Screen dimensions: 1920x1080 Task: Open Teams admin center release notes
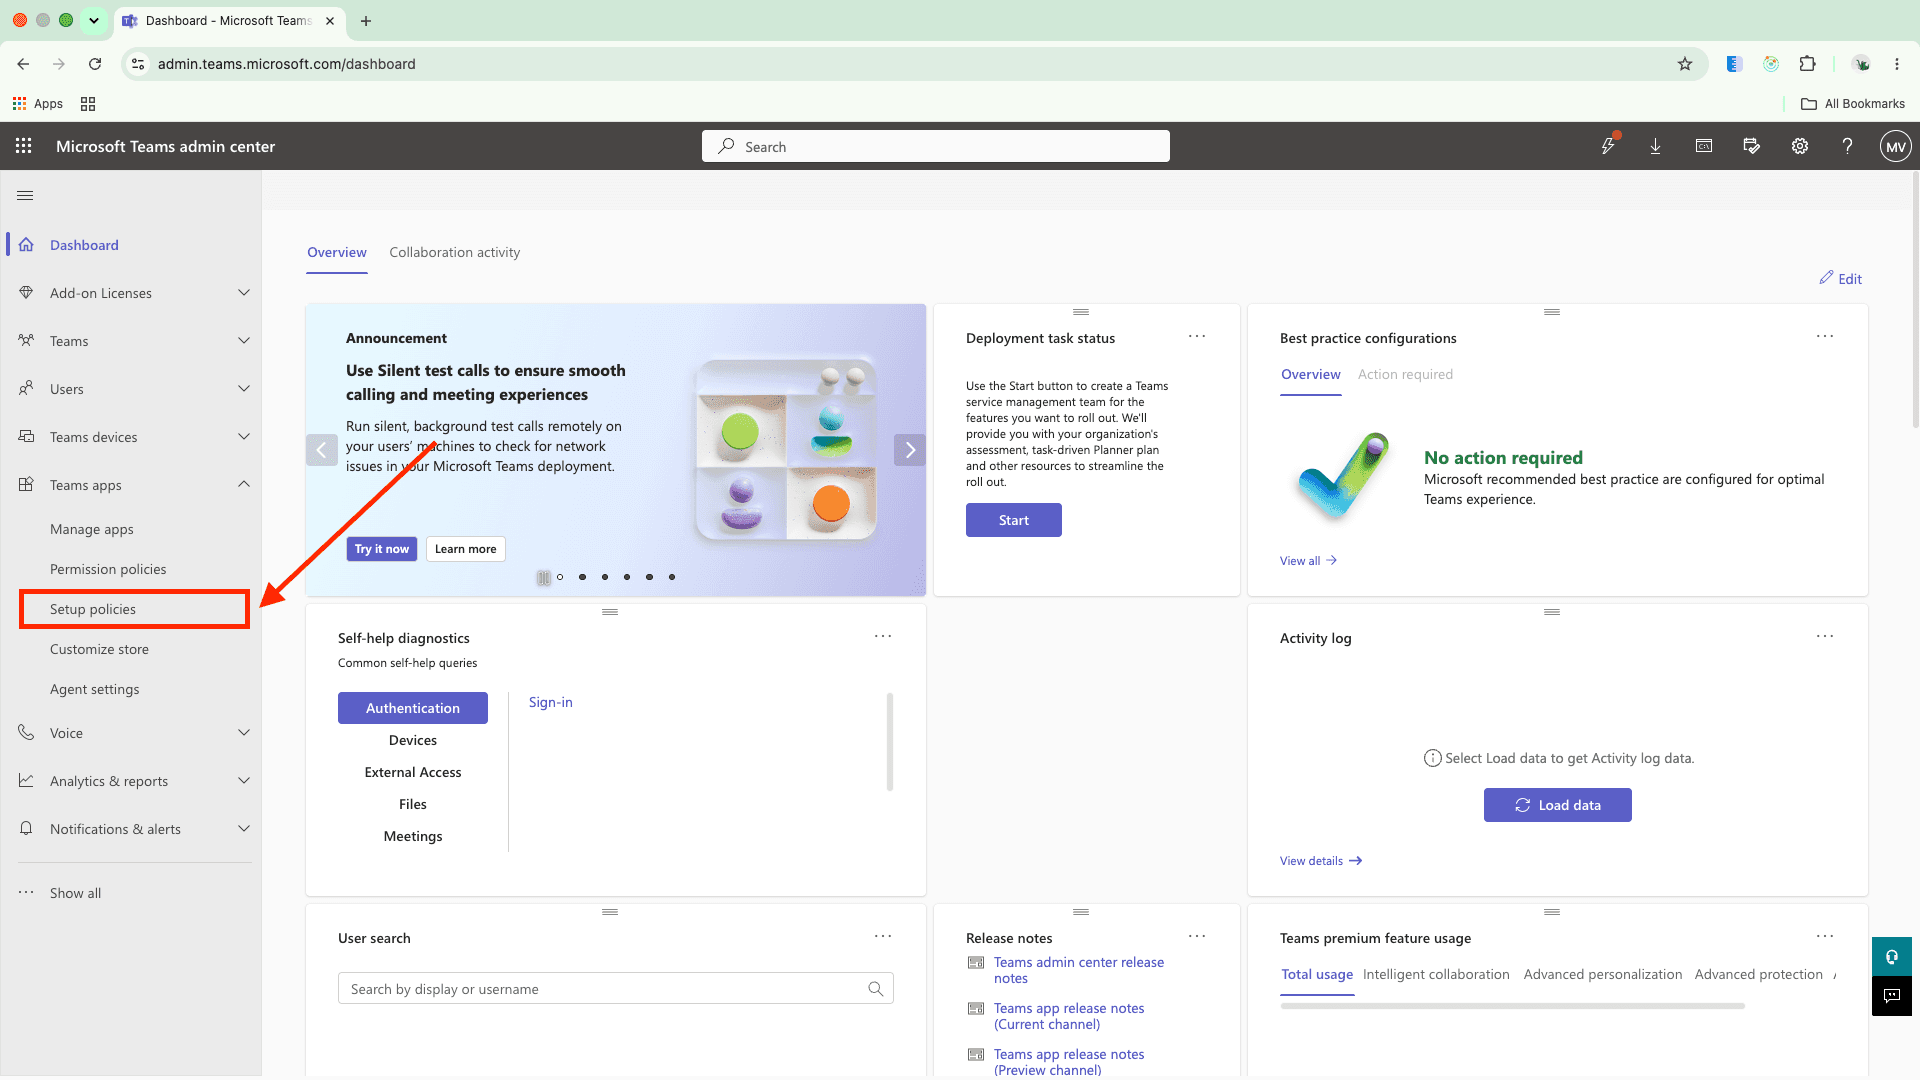(x=1079, y=970)
